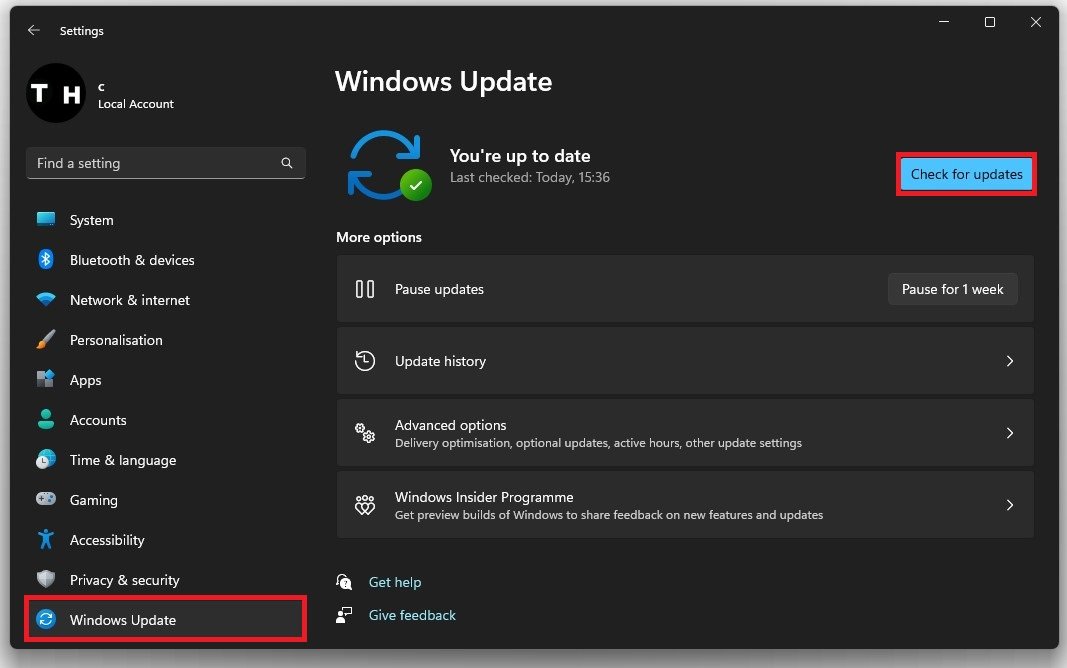Click the Personalisation paintbrush icon
The height and width of the screenshot is (668, 1067).
(x=46, y=340)
